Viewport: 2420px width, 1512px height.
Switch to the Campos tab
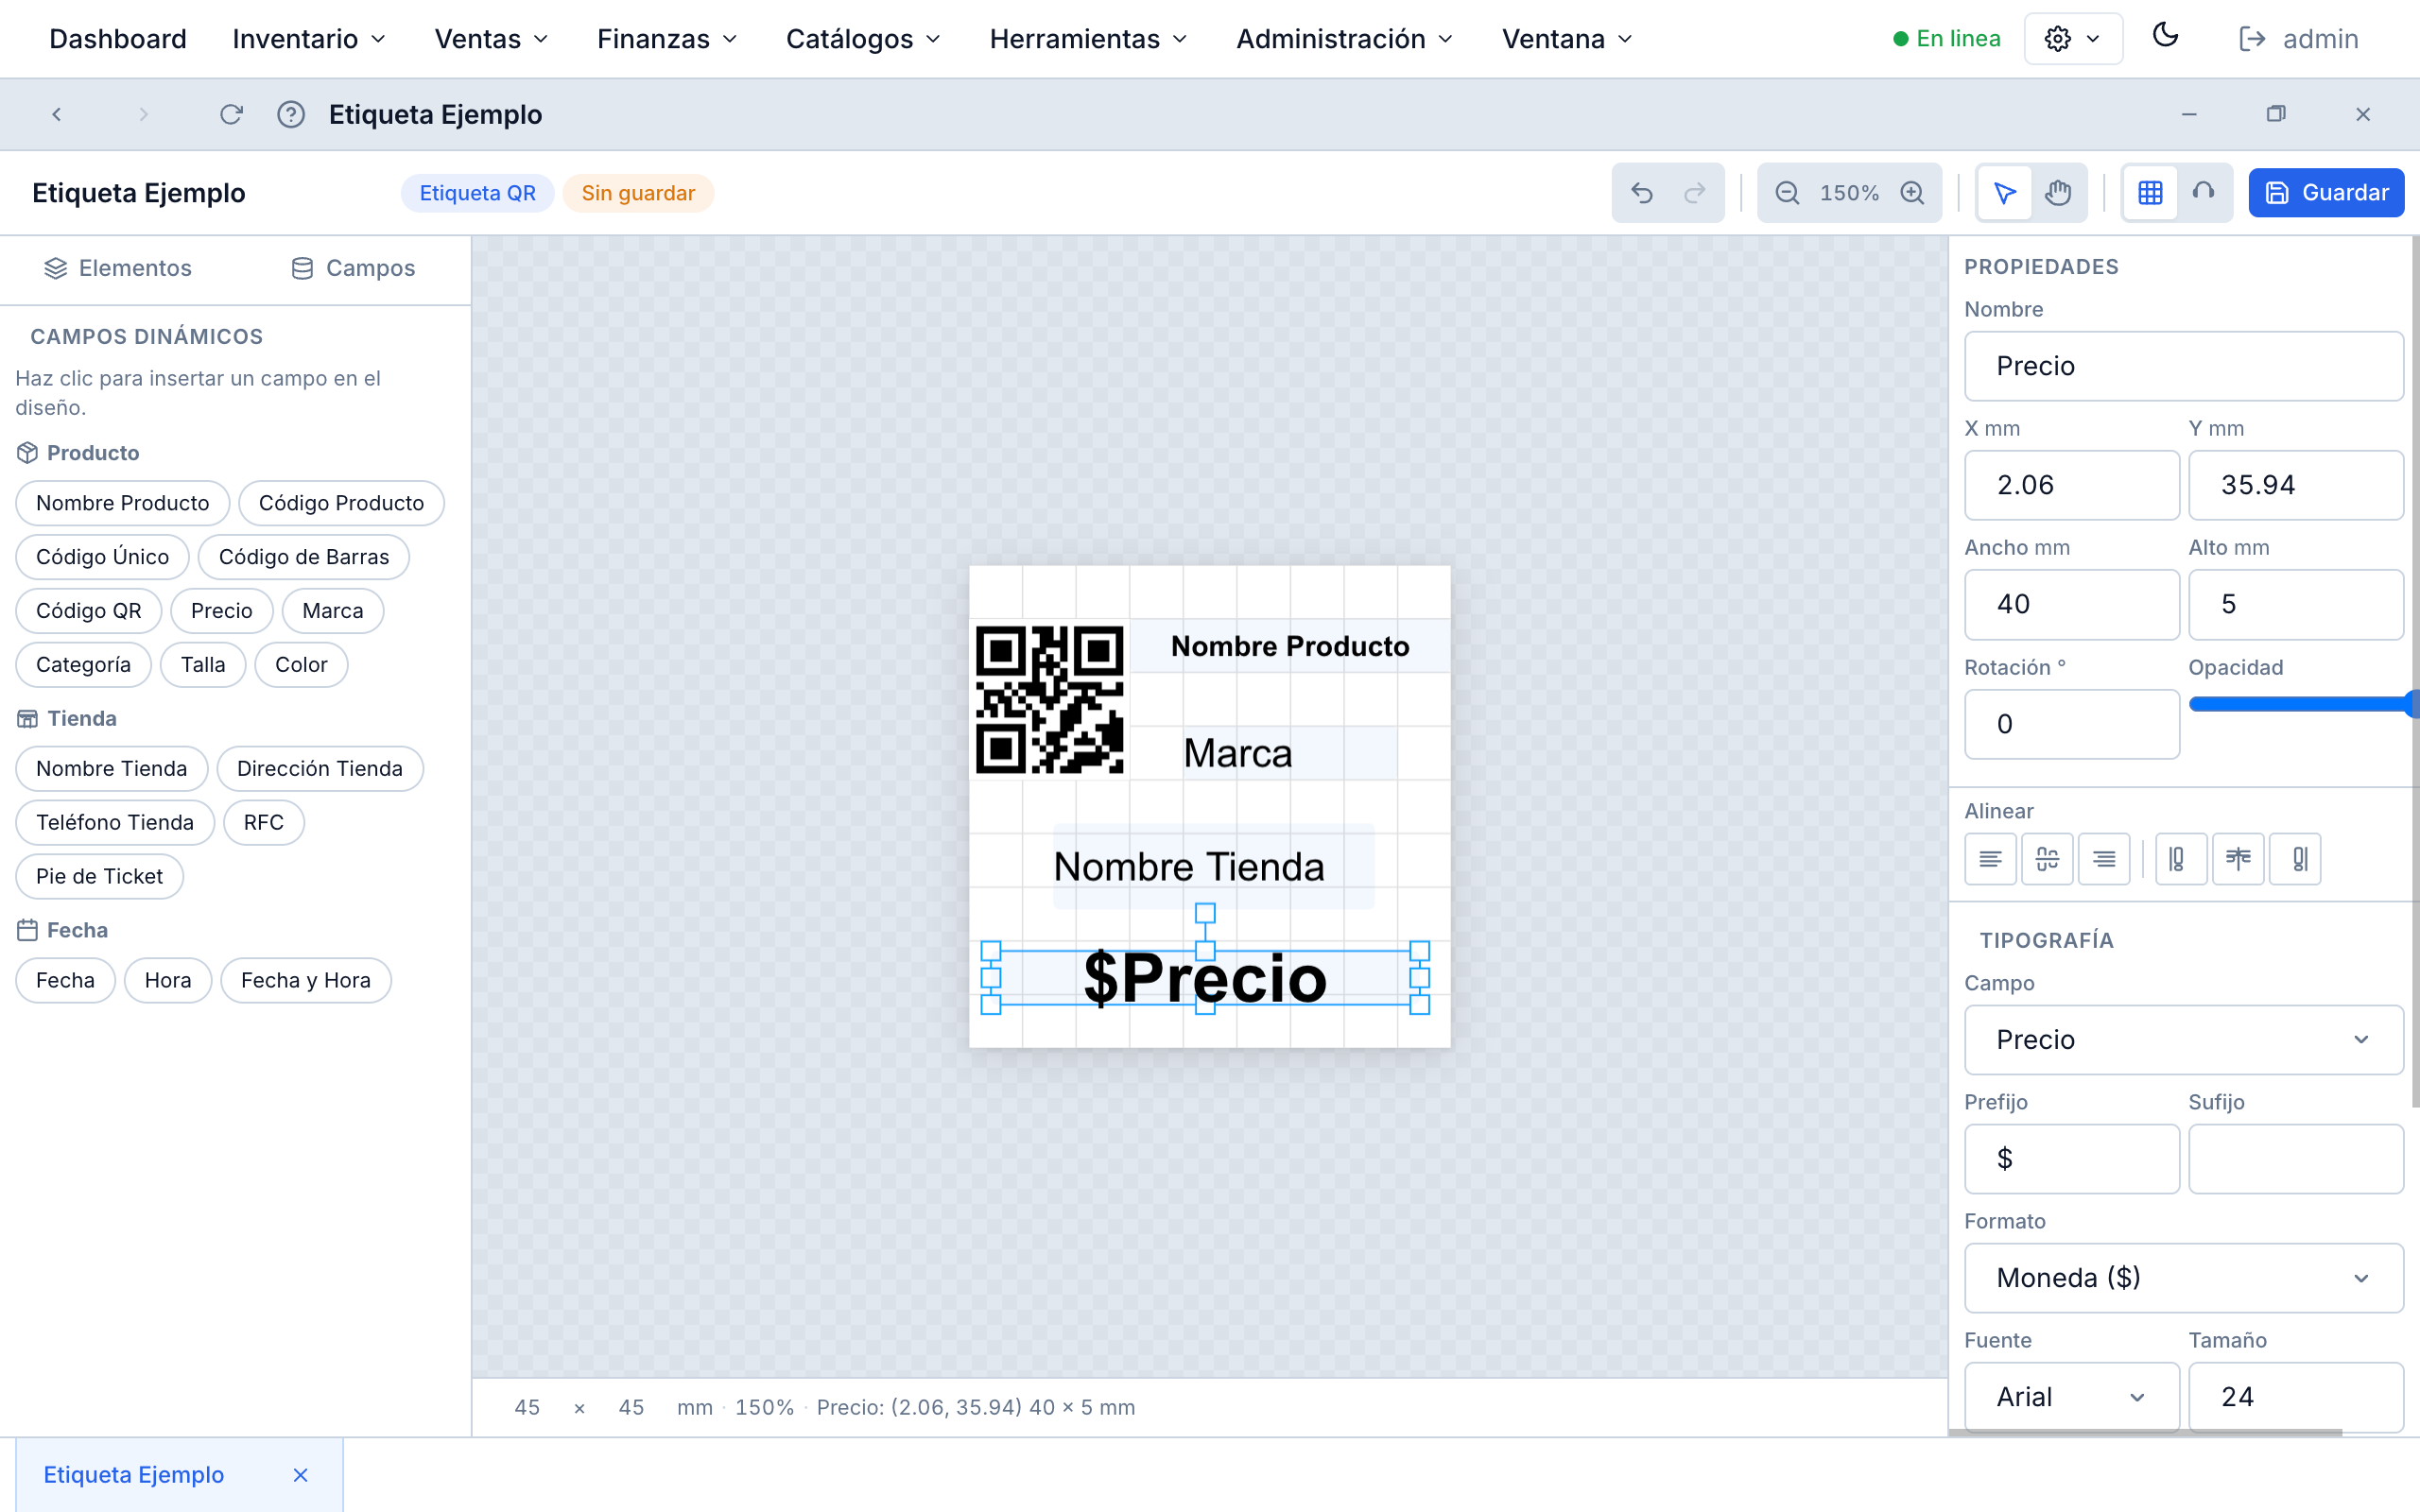tap(352, 267)
